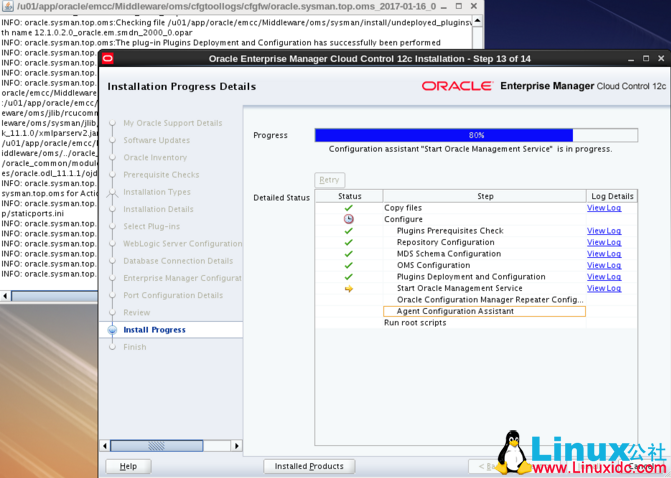Click the checkmark for OMS Configuration
The height and width of the screenshot is (478, 671).
tap(349, 265)
